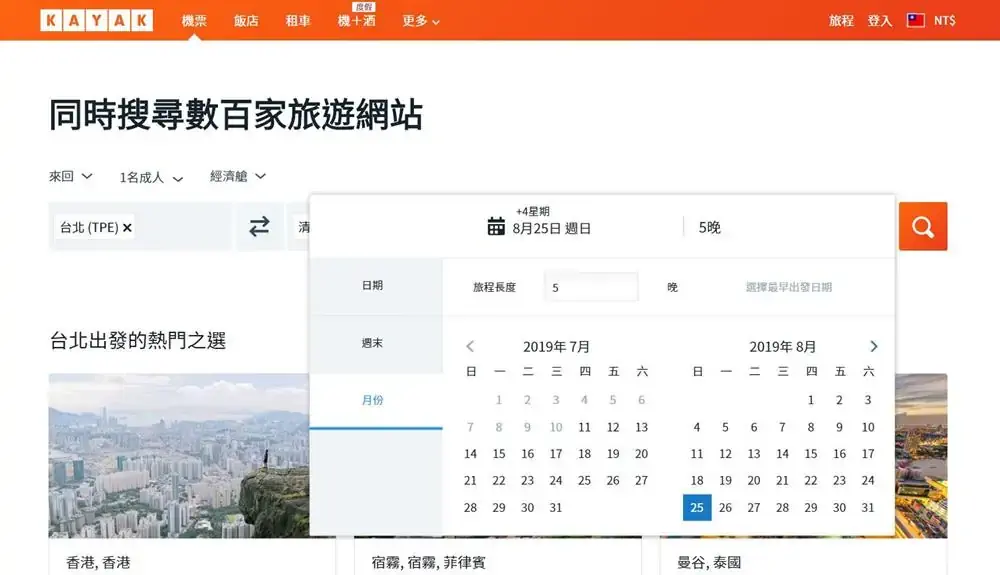Select August 31 in the calendar

pos(868,507)
